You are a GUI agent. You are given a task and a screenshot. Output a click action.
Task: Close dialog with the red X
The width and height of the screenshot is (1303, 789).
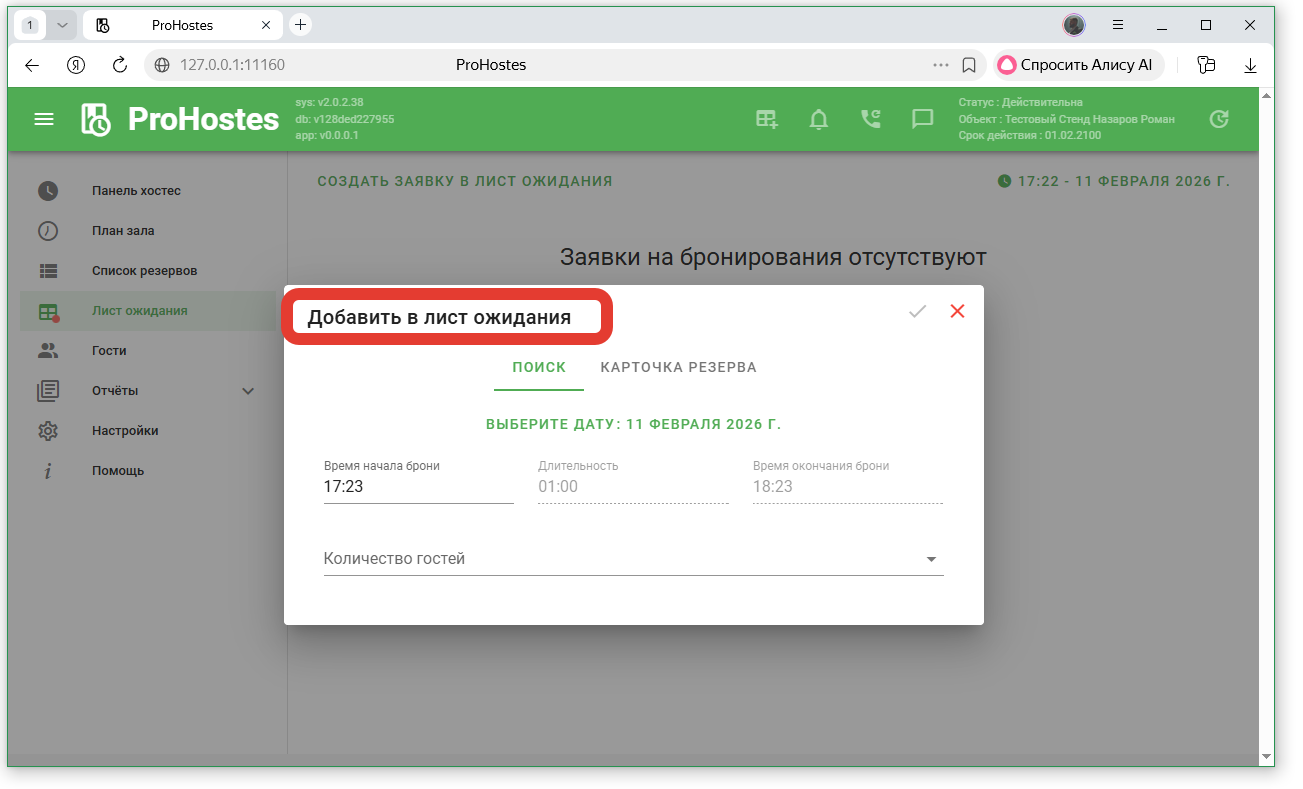(957, 311)
